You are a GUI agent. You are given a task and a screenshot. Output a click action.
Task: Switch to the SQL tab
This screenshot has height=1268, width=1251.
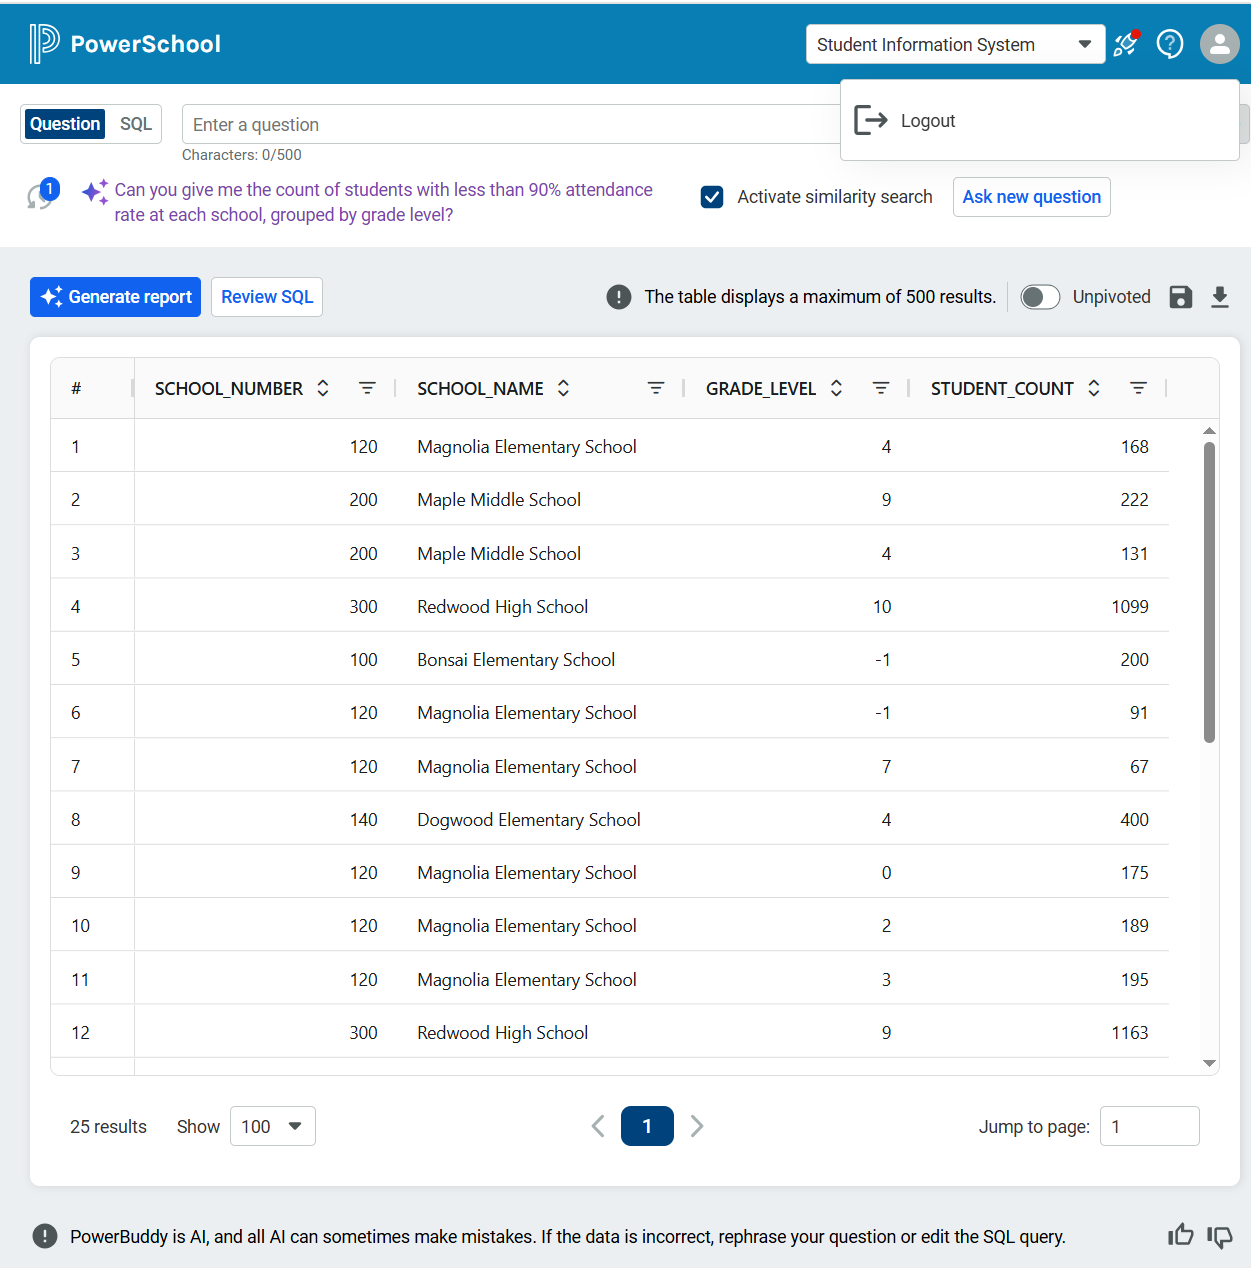(136, 124)
